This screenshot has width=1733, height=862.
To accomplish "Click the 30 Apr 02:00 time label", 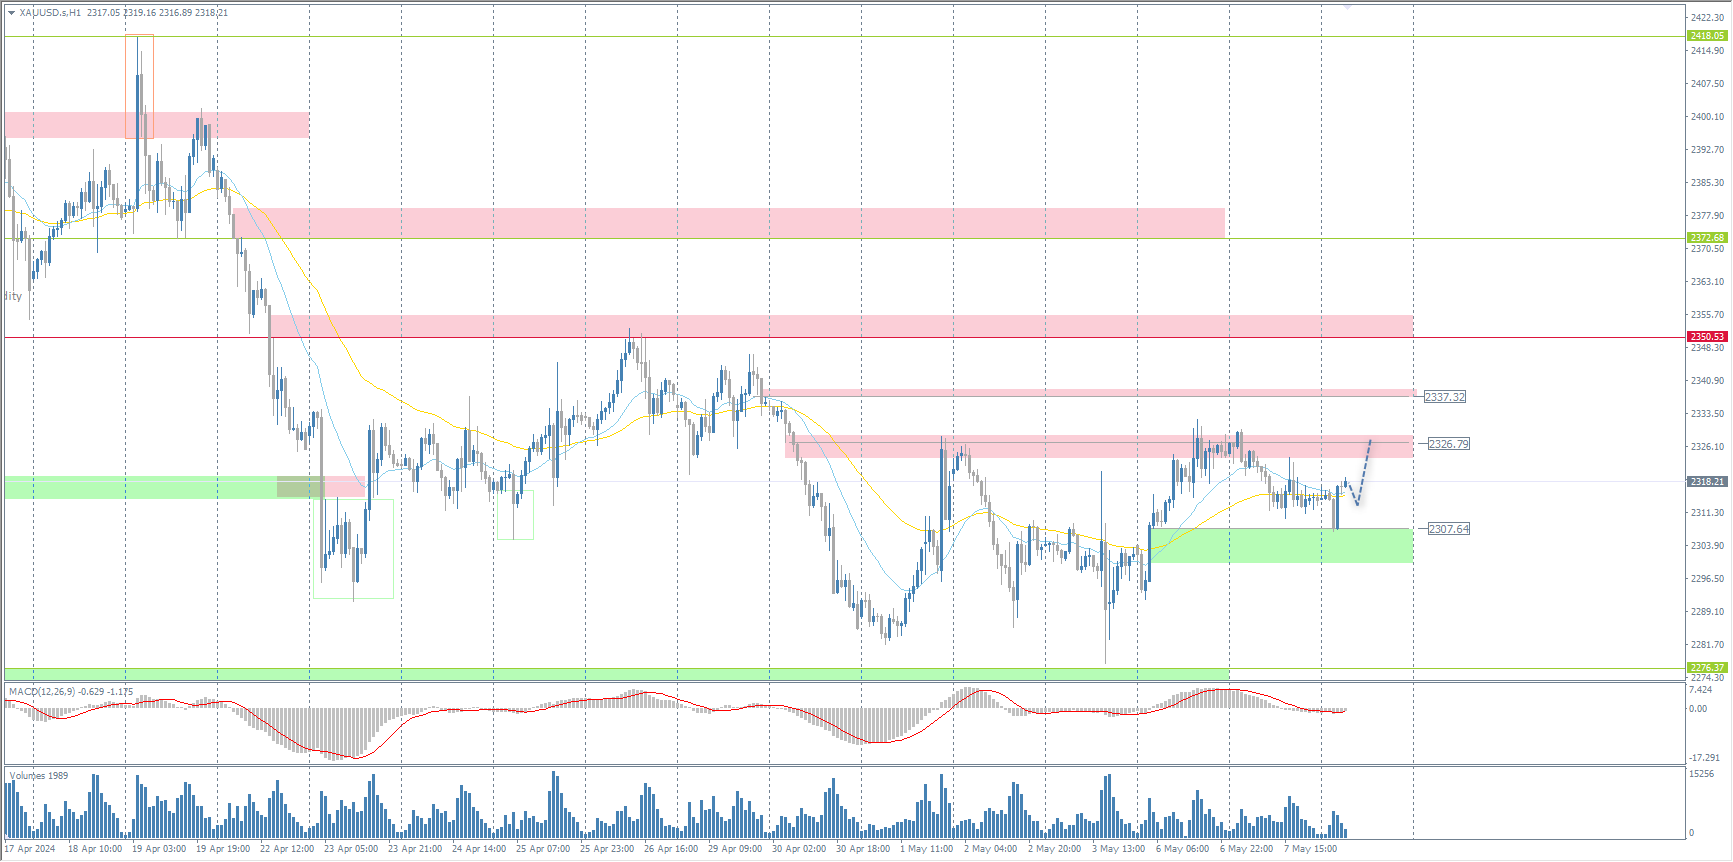I will [799, 849].
